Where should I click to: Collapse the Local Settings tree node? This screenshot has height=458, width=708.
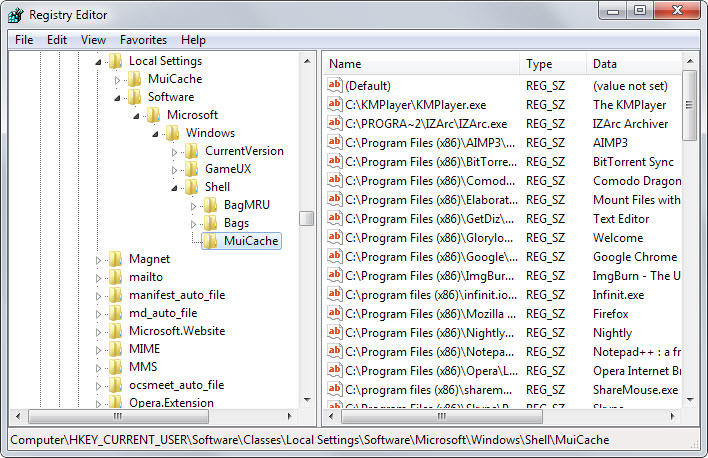coord(98,62)
